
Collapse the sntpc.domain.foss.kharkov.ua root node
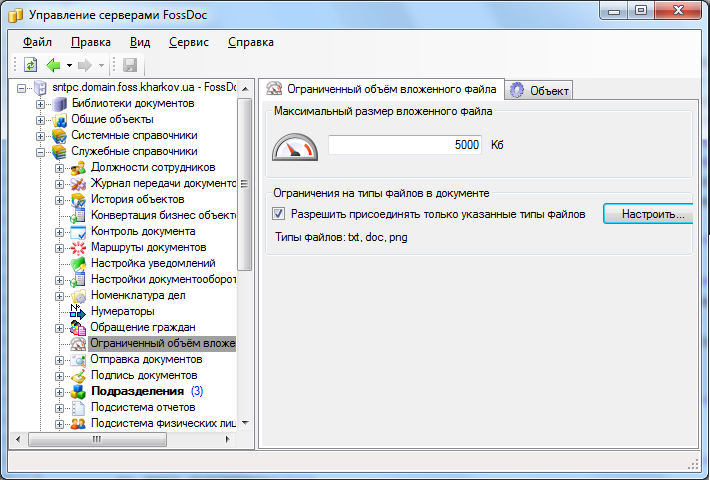21,88
